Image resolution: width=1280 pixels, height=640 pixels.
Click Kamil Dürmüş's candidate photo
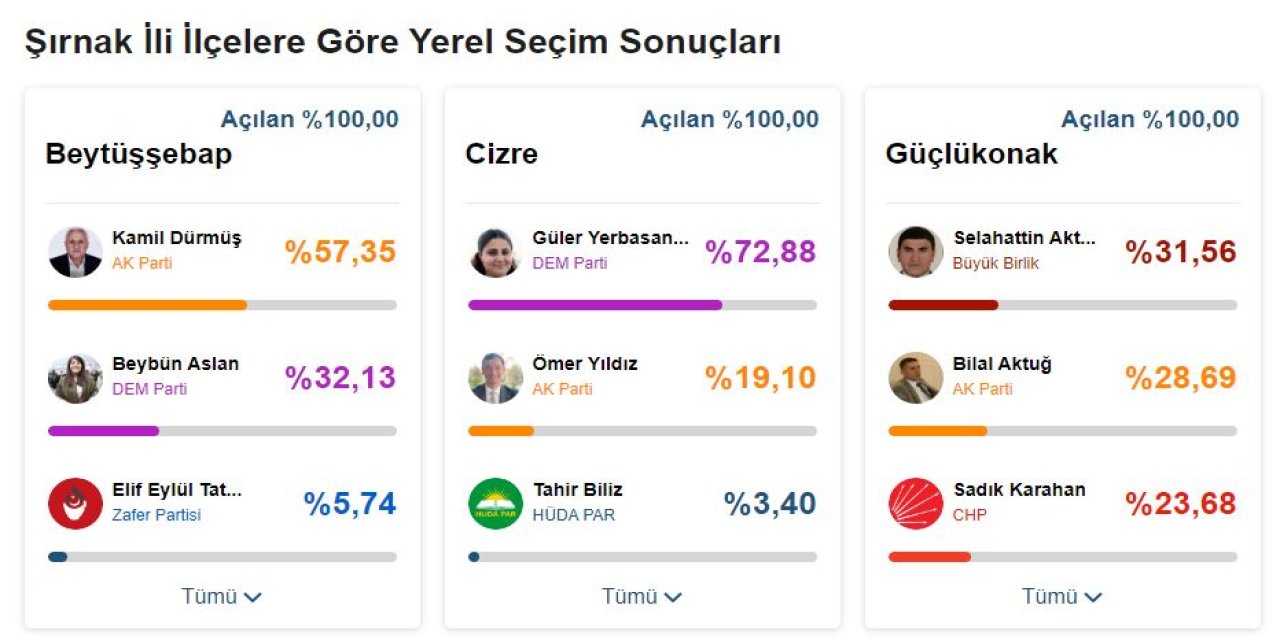tap(75, 251)
